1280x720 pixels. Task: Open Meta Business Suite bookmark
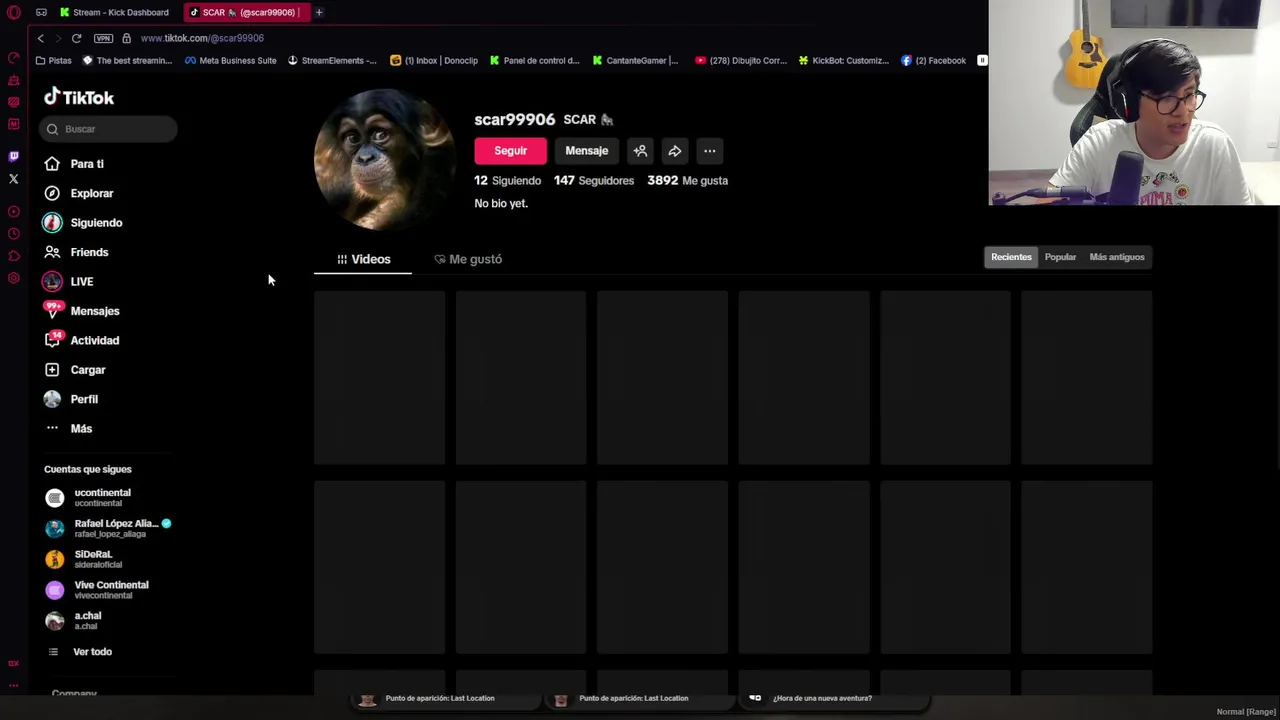point(230,60)
